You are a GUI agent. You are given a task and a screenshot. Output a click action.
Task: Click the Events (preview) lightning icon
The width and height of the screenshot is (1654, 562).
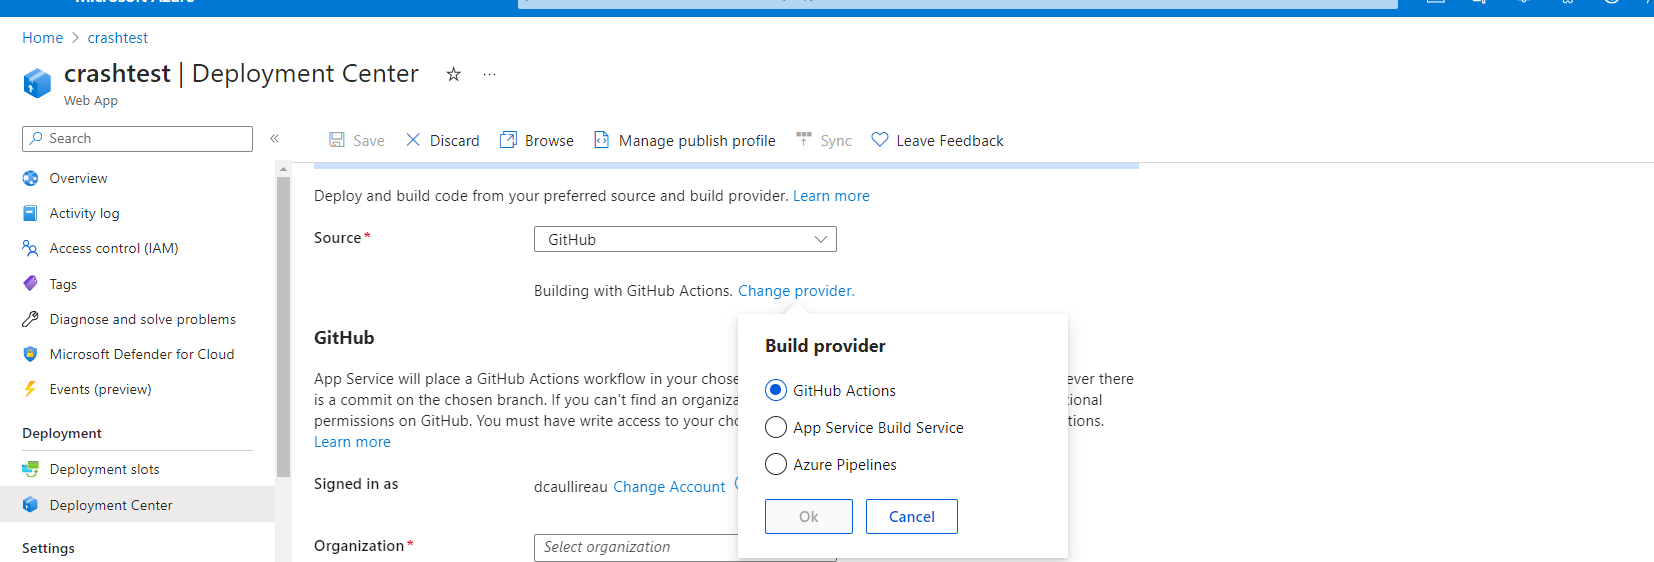[31, 389]
